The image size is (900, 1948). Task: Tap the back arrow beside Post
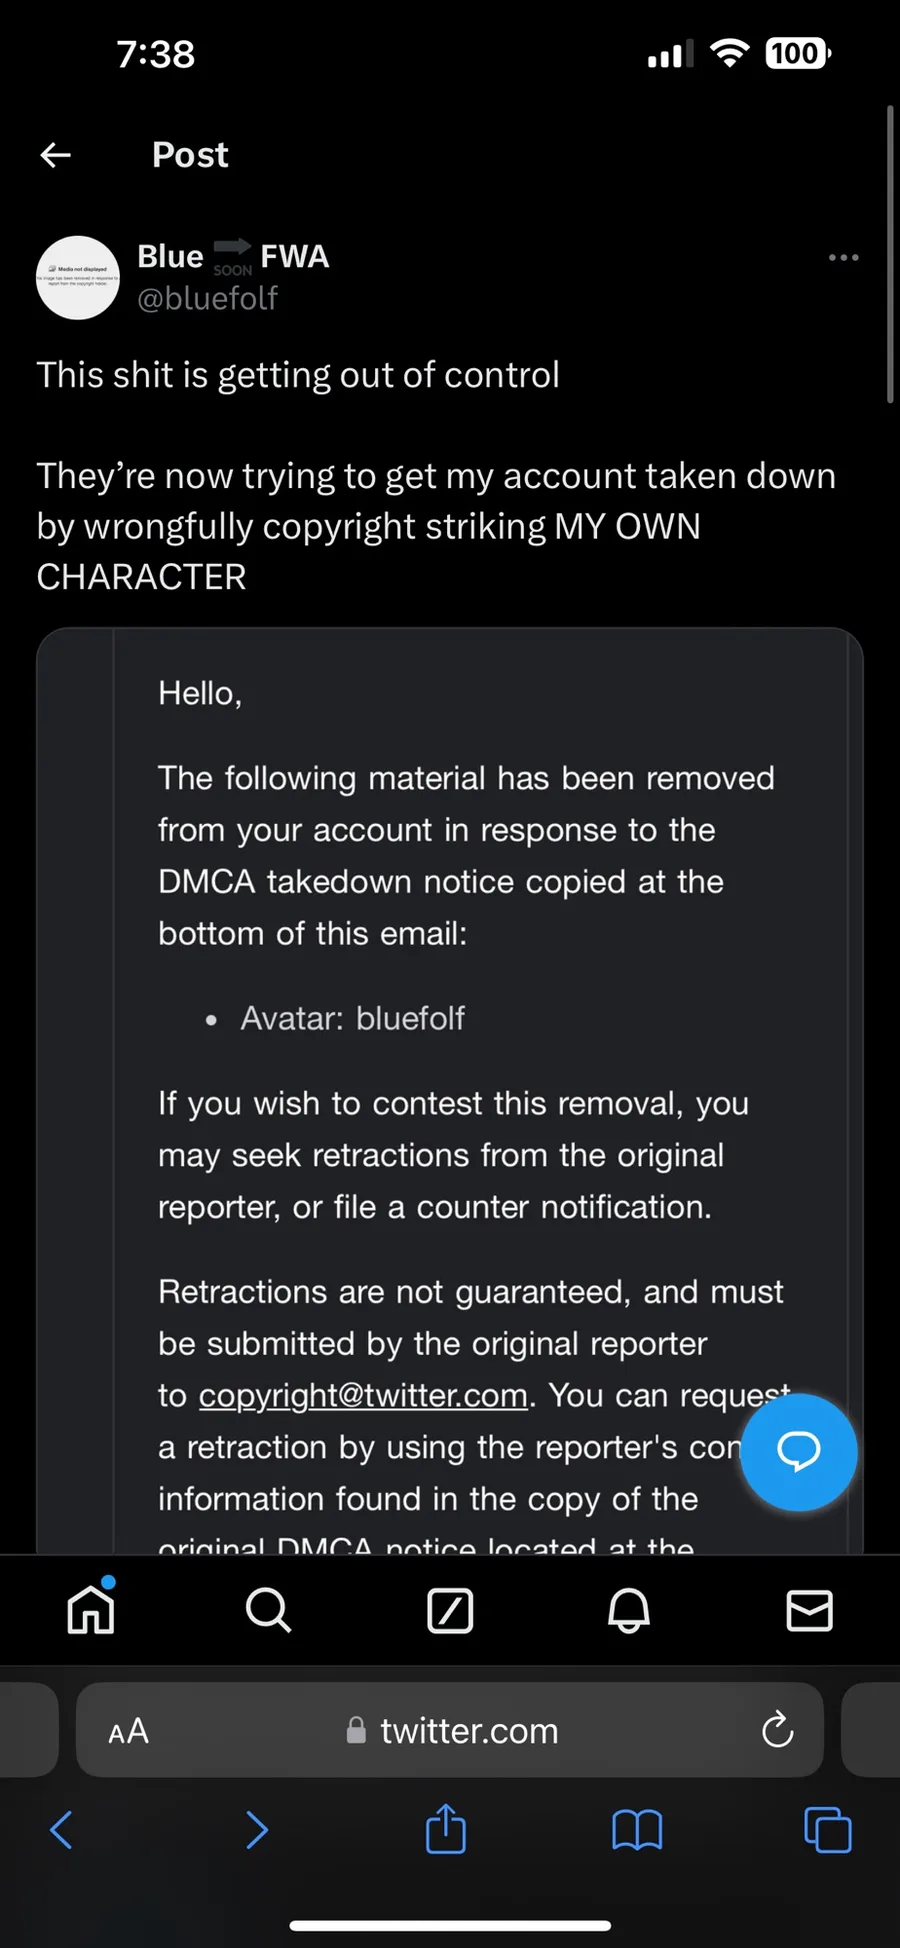coord(56,155)
